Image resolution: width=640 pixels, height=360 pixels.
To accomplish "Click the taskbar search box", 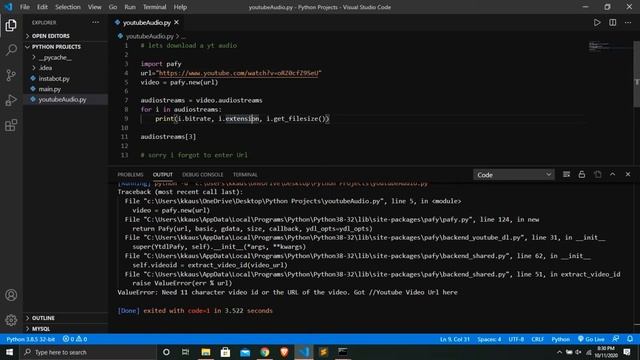I will [x=88, y=352].
